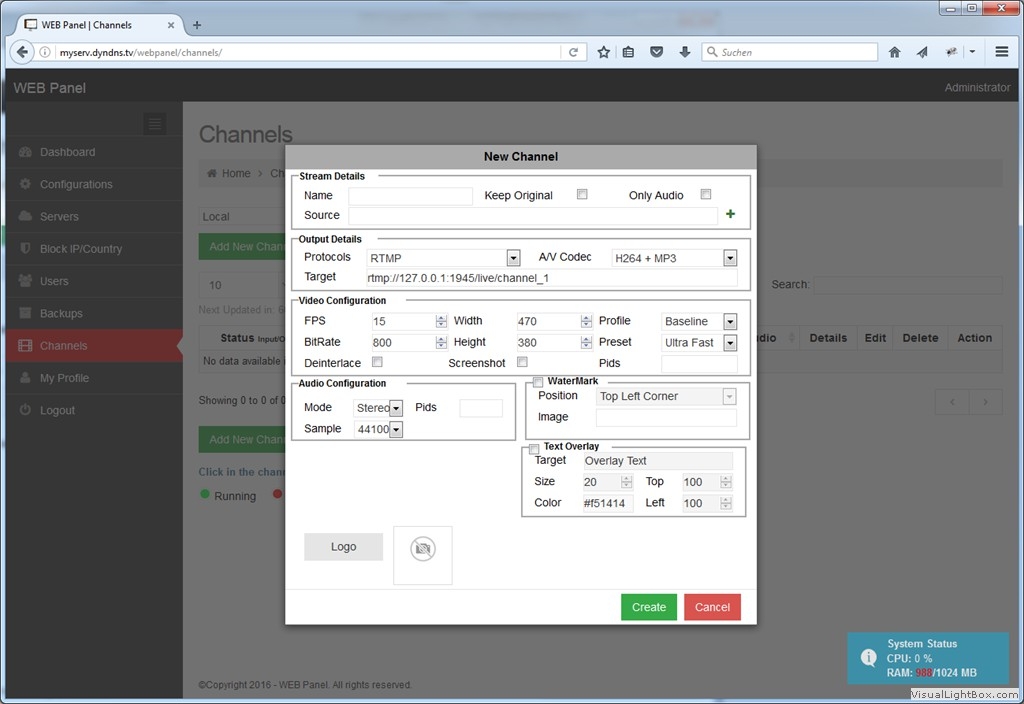Click the browser back arrow button

(x=22, y=52)
